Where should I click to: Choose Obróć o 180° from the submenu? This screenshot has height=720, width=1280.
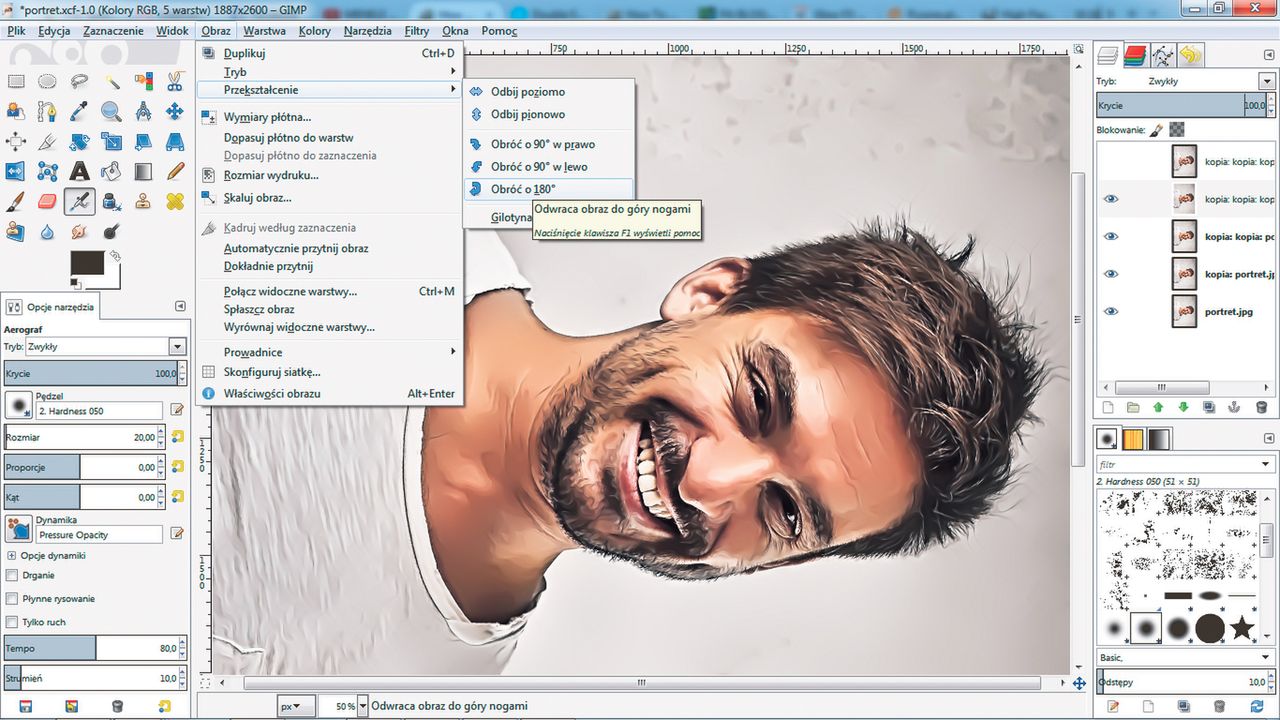pyautogui.click(x=549, y=189)
